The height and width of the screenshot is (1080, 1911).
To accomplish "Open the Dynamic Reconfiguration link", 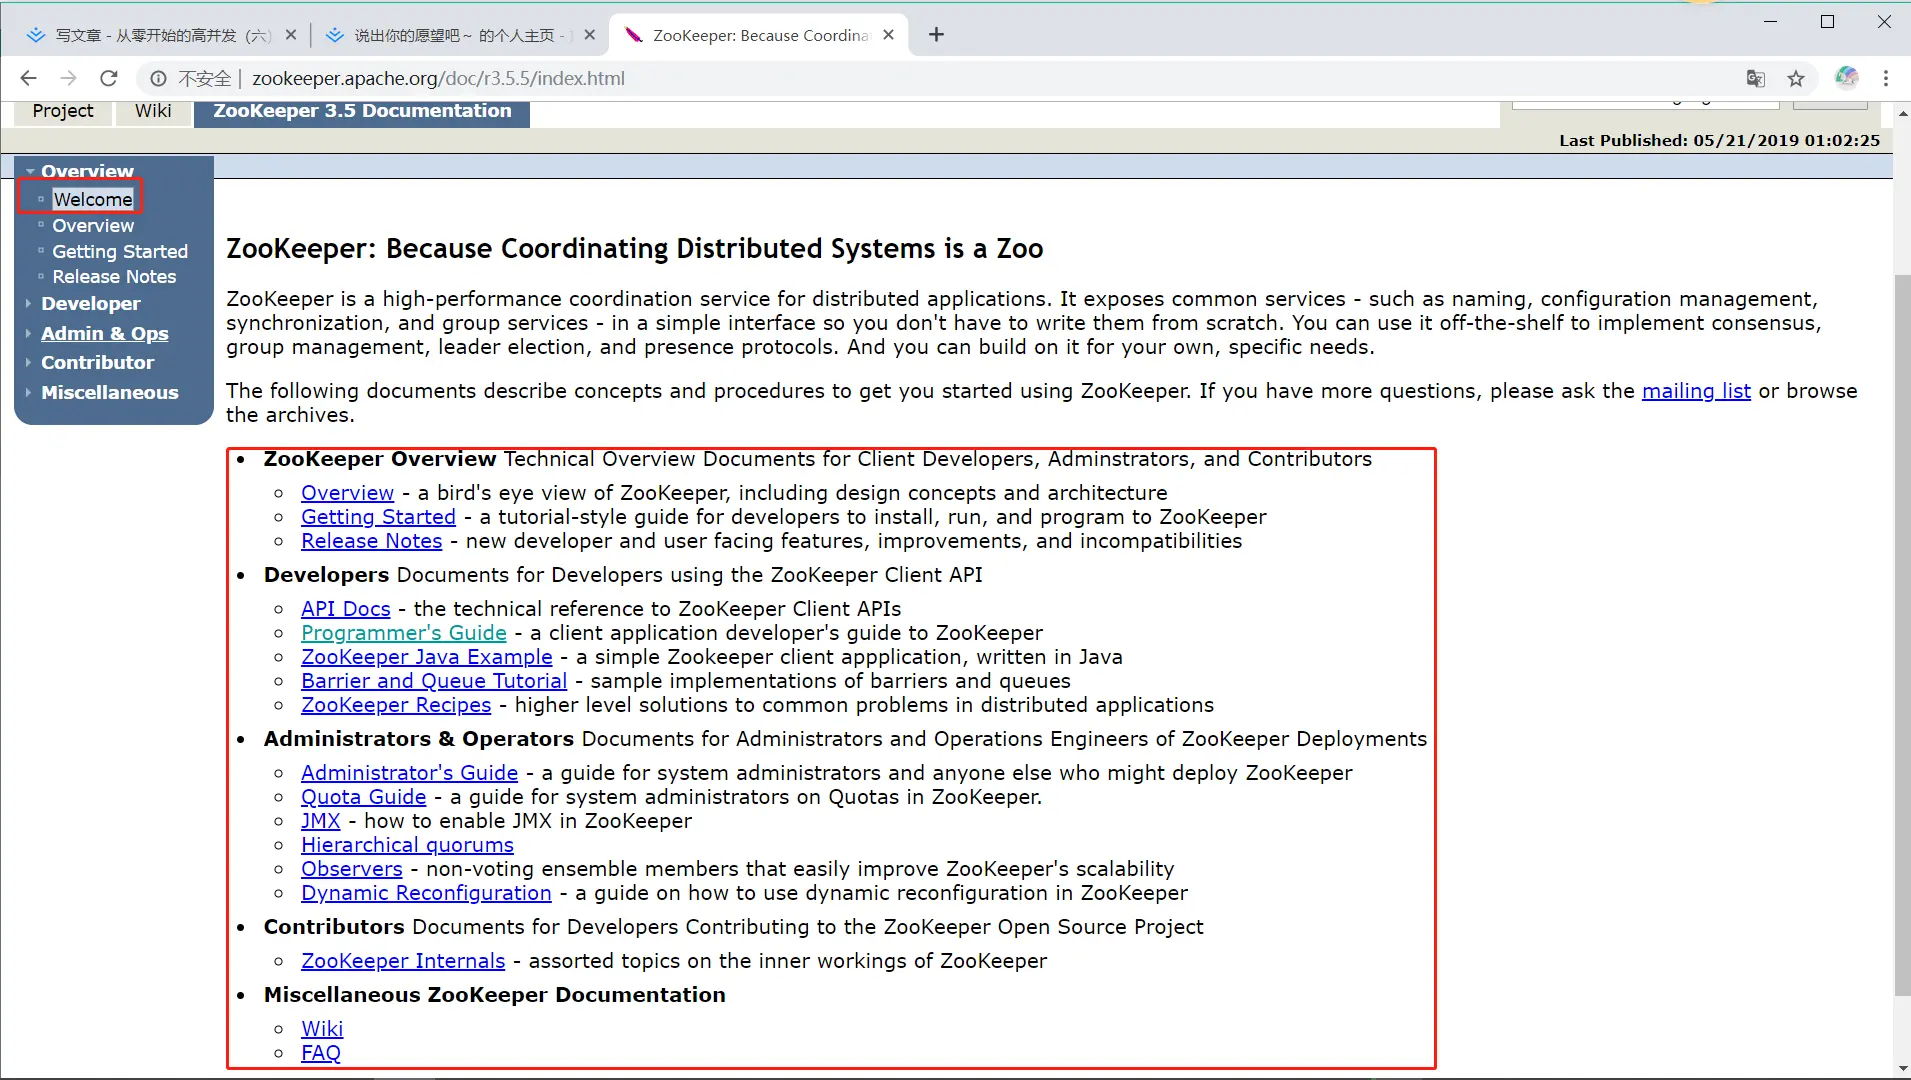I will point(426,893).
